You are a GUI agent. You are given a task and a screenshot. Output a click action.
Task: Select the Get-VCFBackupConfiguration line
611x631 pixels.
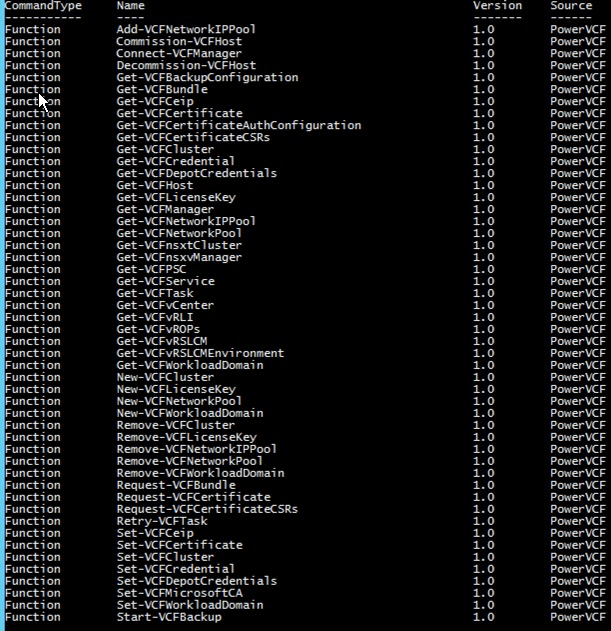click(x=206, y=77)
